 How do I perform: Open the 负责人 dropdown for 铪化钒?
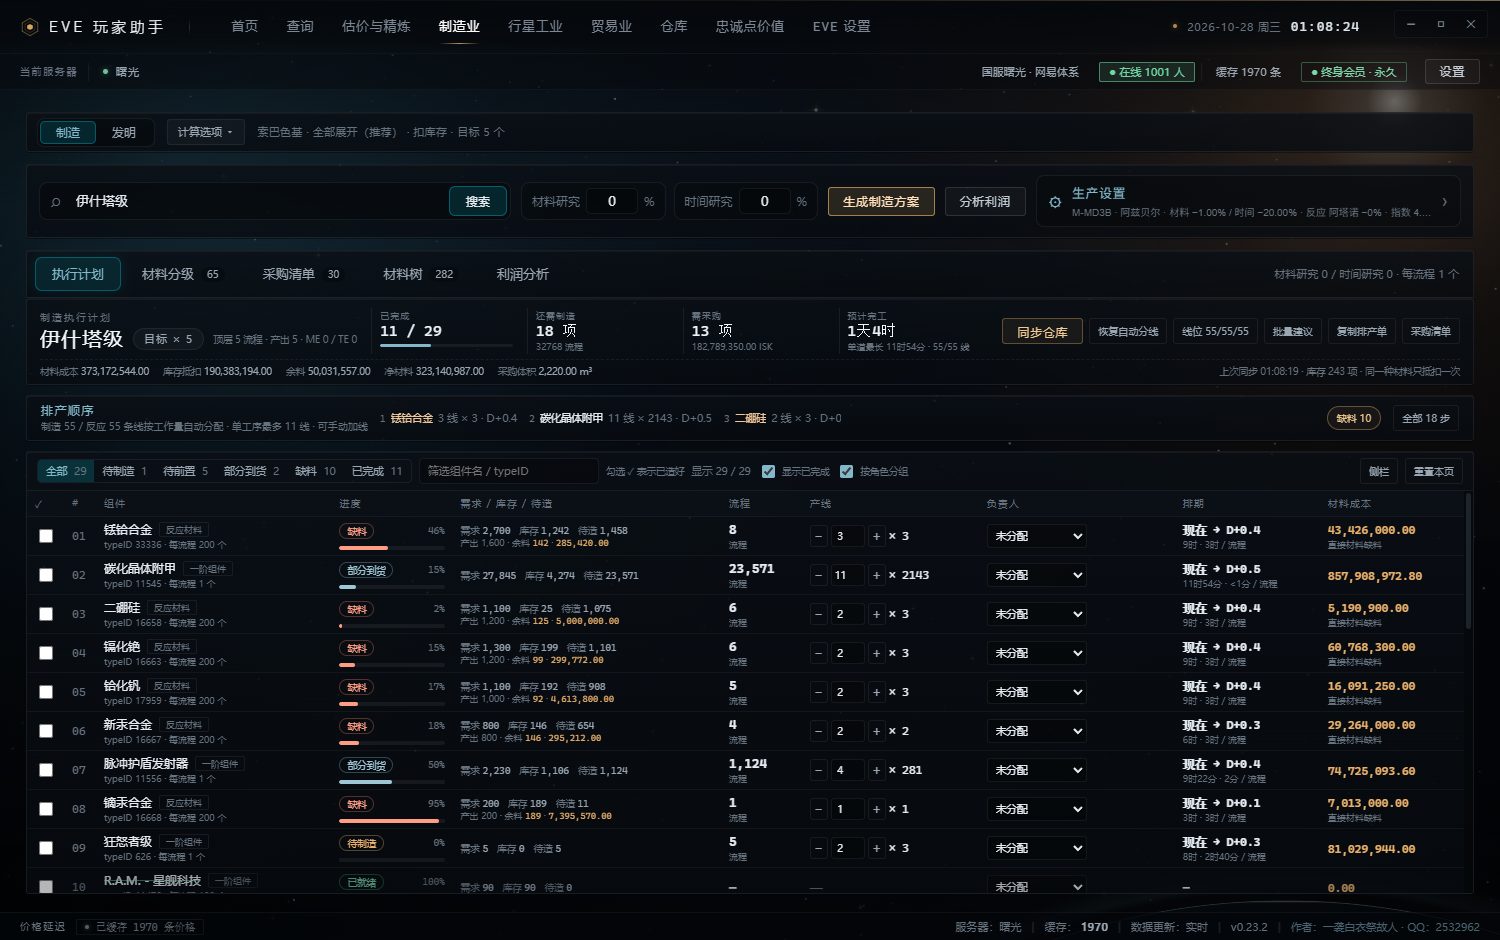(1037, 692)
